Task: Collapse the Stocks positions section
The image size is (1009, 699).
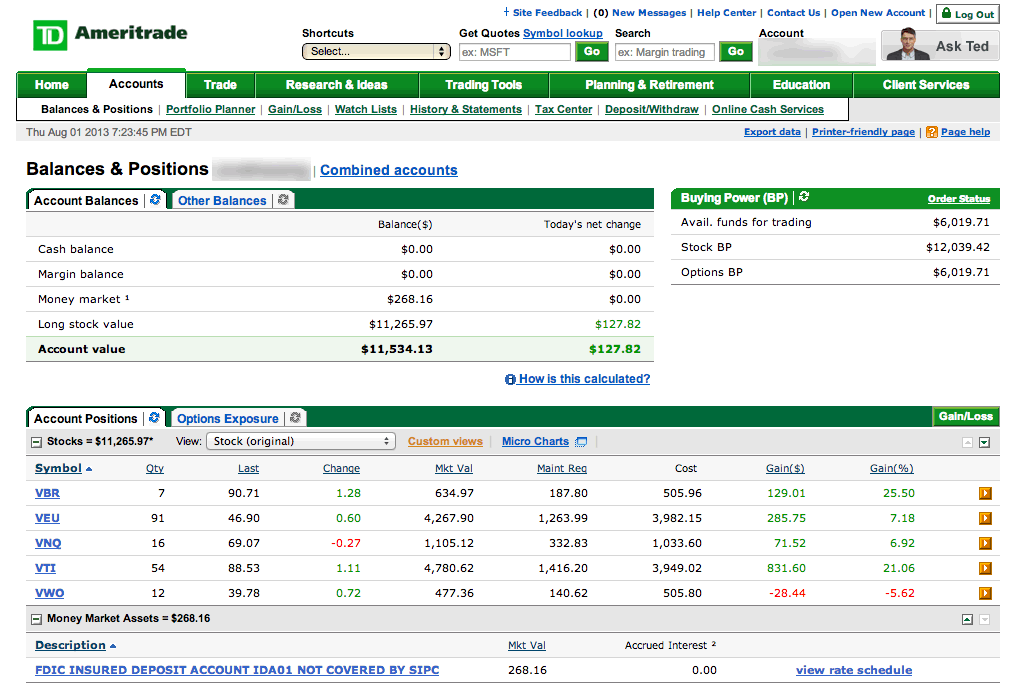Action: 37,442
